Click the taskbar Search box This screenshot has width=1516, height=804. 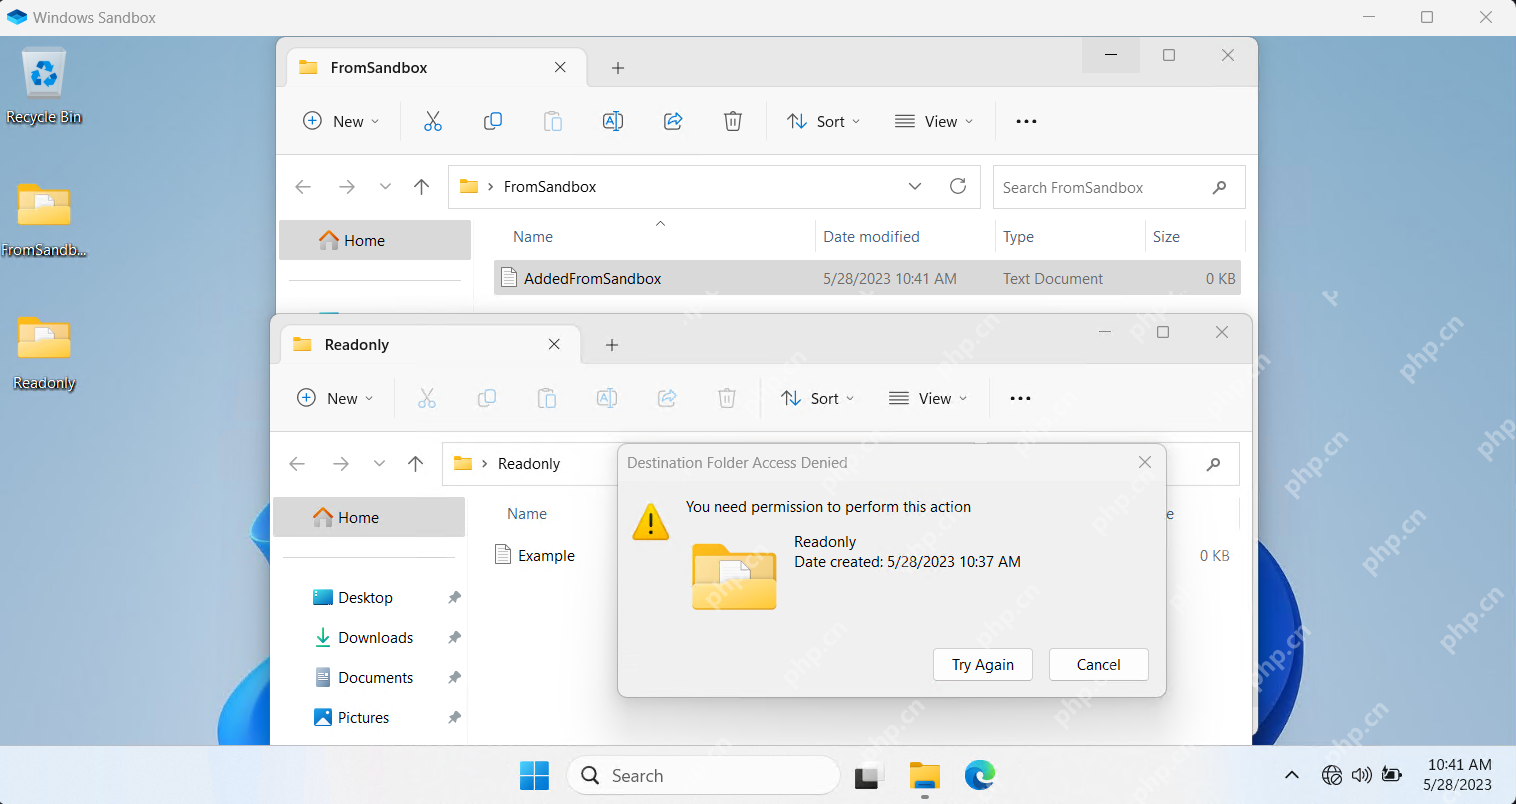(x=703, y=775)
